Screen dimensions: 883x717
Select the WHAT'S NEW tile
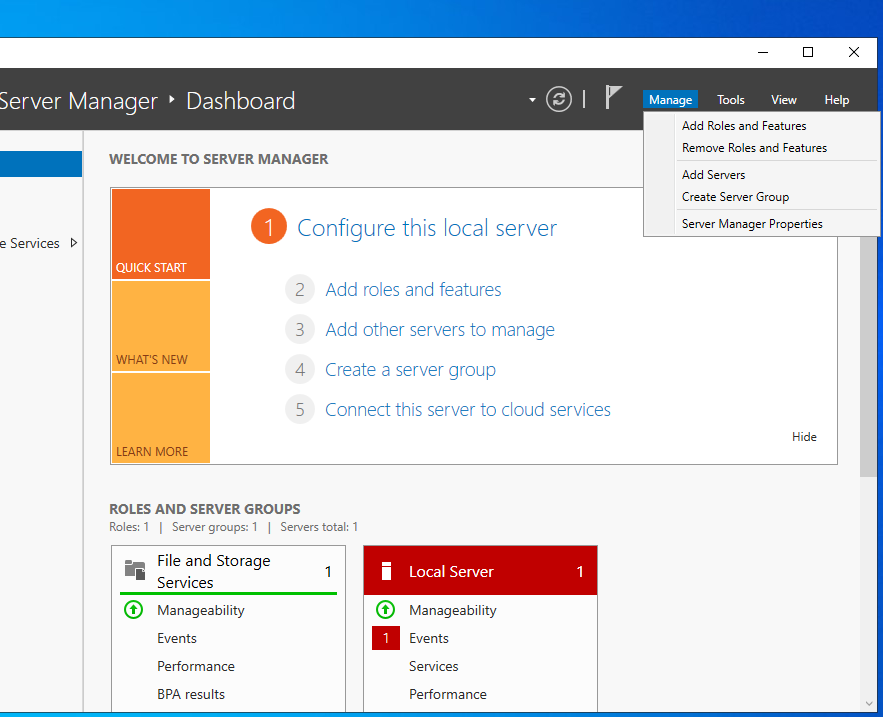point(161,326)
